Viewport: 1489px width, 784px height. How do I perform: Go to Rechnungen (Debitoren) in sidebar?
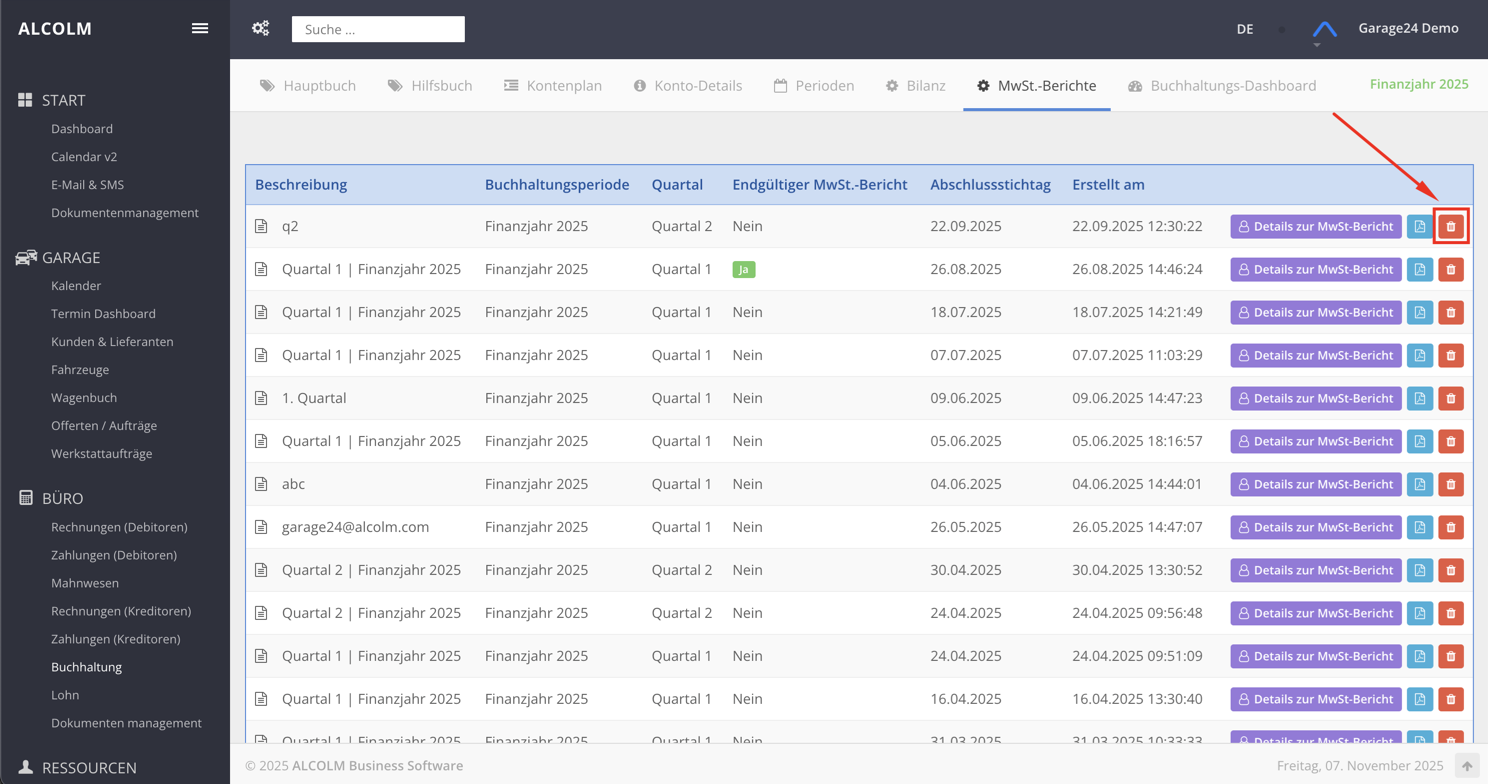tap(119, 527)
